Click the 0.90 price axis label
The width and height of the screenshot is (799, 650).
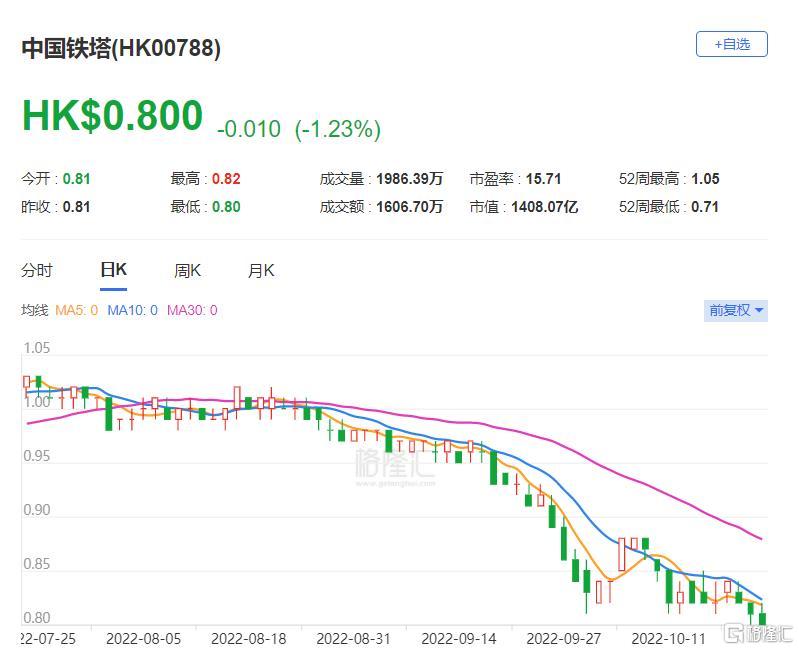tap(37, 510)
